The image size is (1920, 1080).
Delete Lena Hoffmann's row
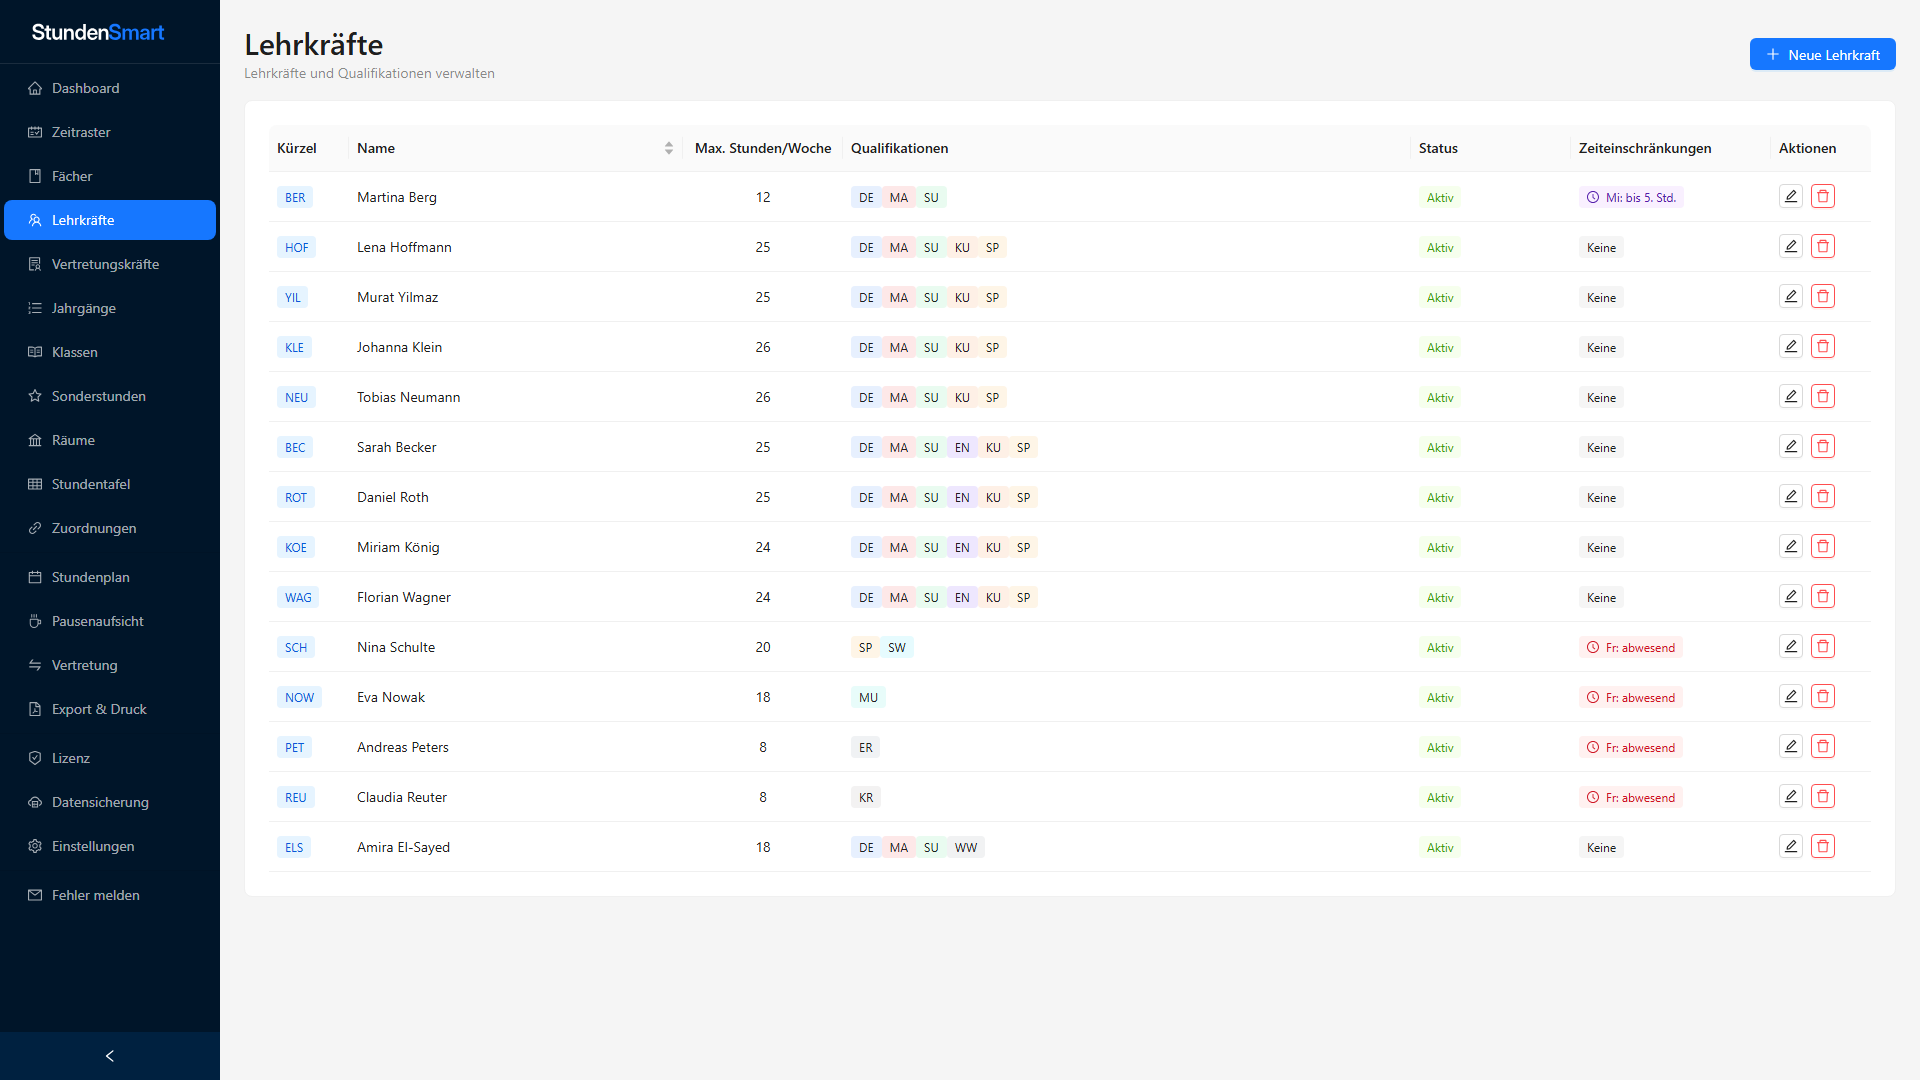click(x=1823, y=247)
